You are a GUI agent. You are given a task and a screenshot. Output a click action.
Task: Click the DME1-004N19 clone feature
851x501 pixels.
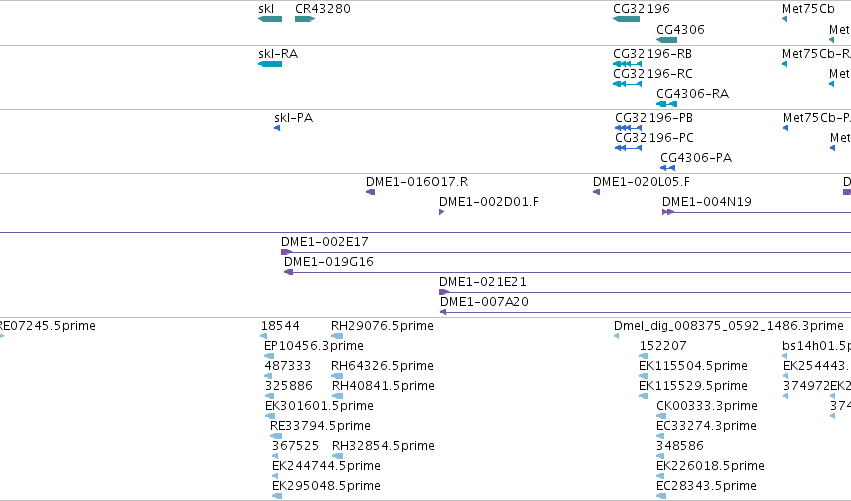coord(757,212)
